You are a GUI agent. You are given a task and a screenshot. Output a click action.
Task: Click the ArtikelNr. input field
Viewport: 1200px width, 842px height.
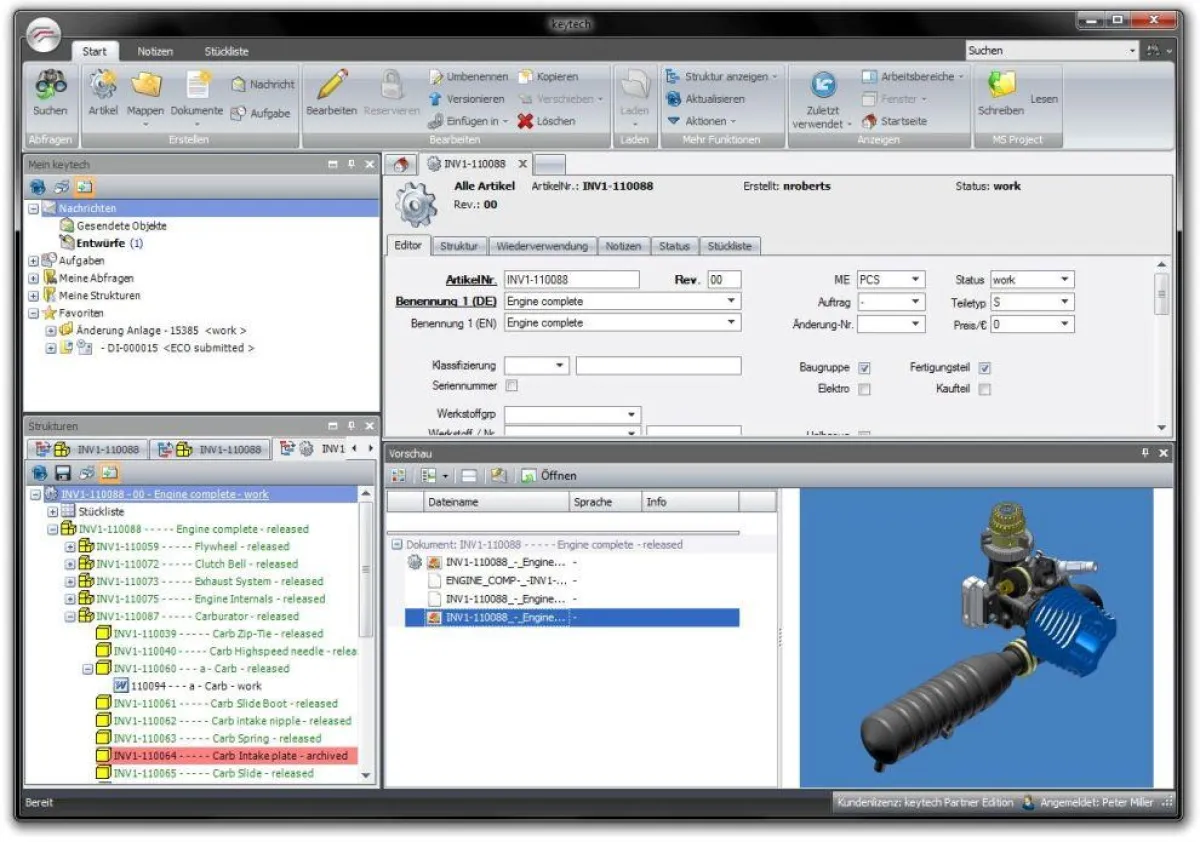(571, 280)
